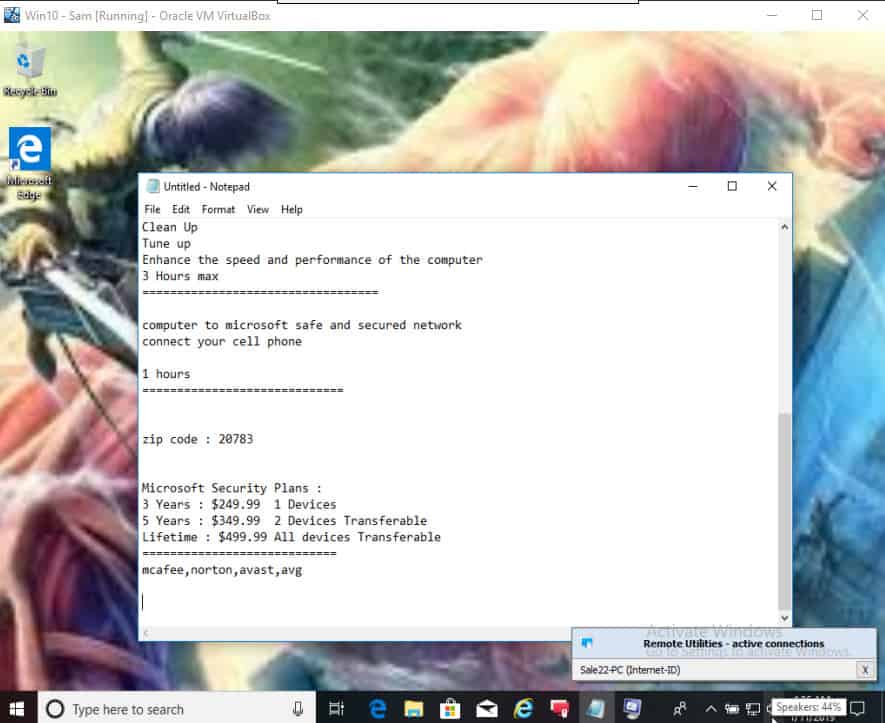
Task: Select the Notepad taskbar button
Action: click(595, 709)
